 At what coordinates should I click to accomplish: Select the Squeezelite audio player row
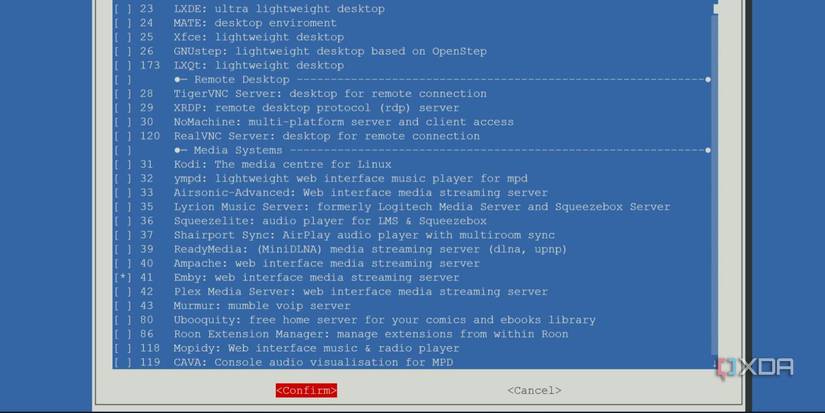pos(411,221)
